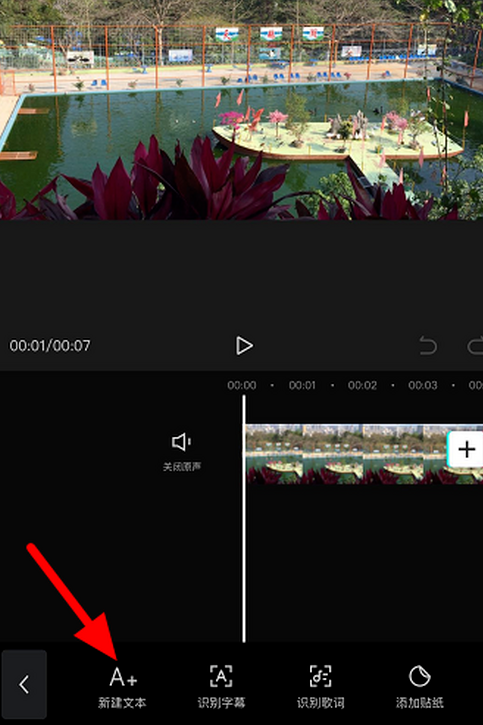Tap the pond video preview image
Screen dimensions: 483x725
tap(241, 110)
